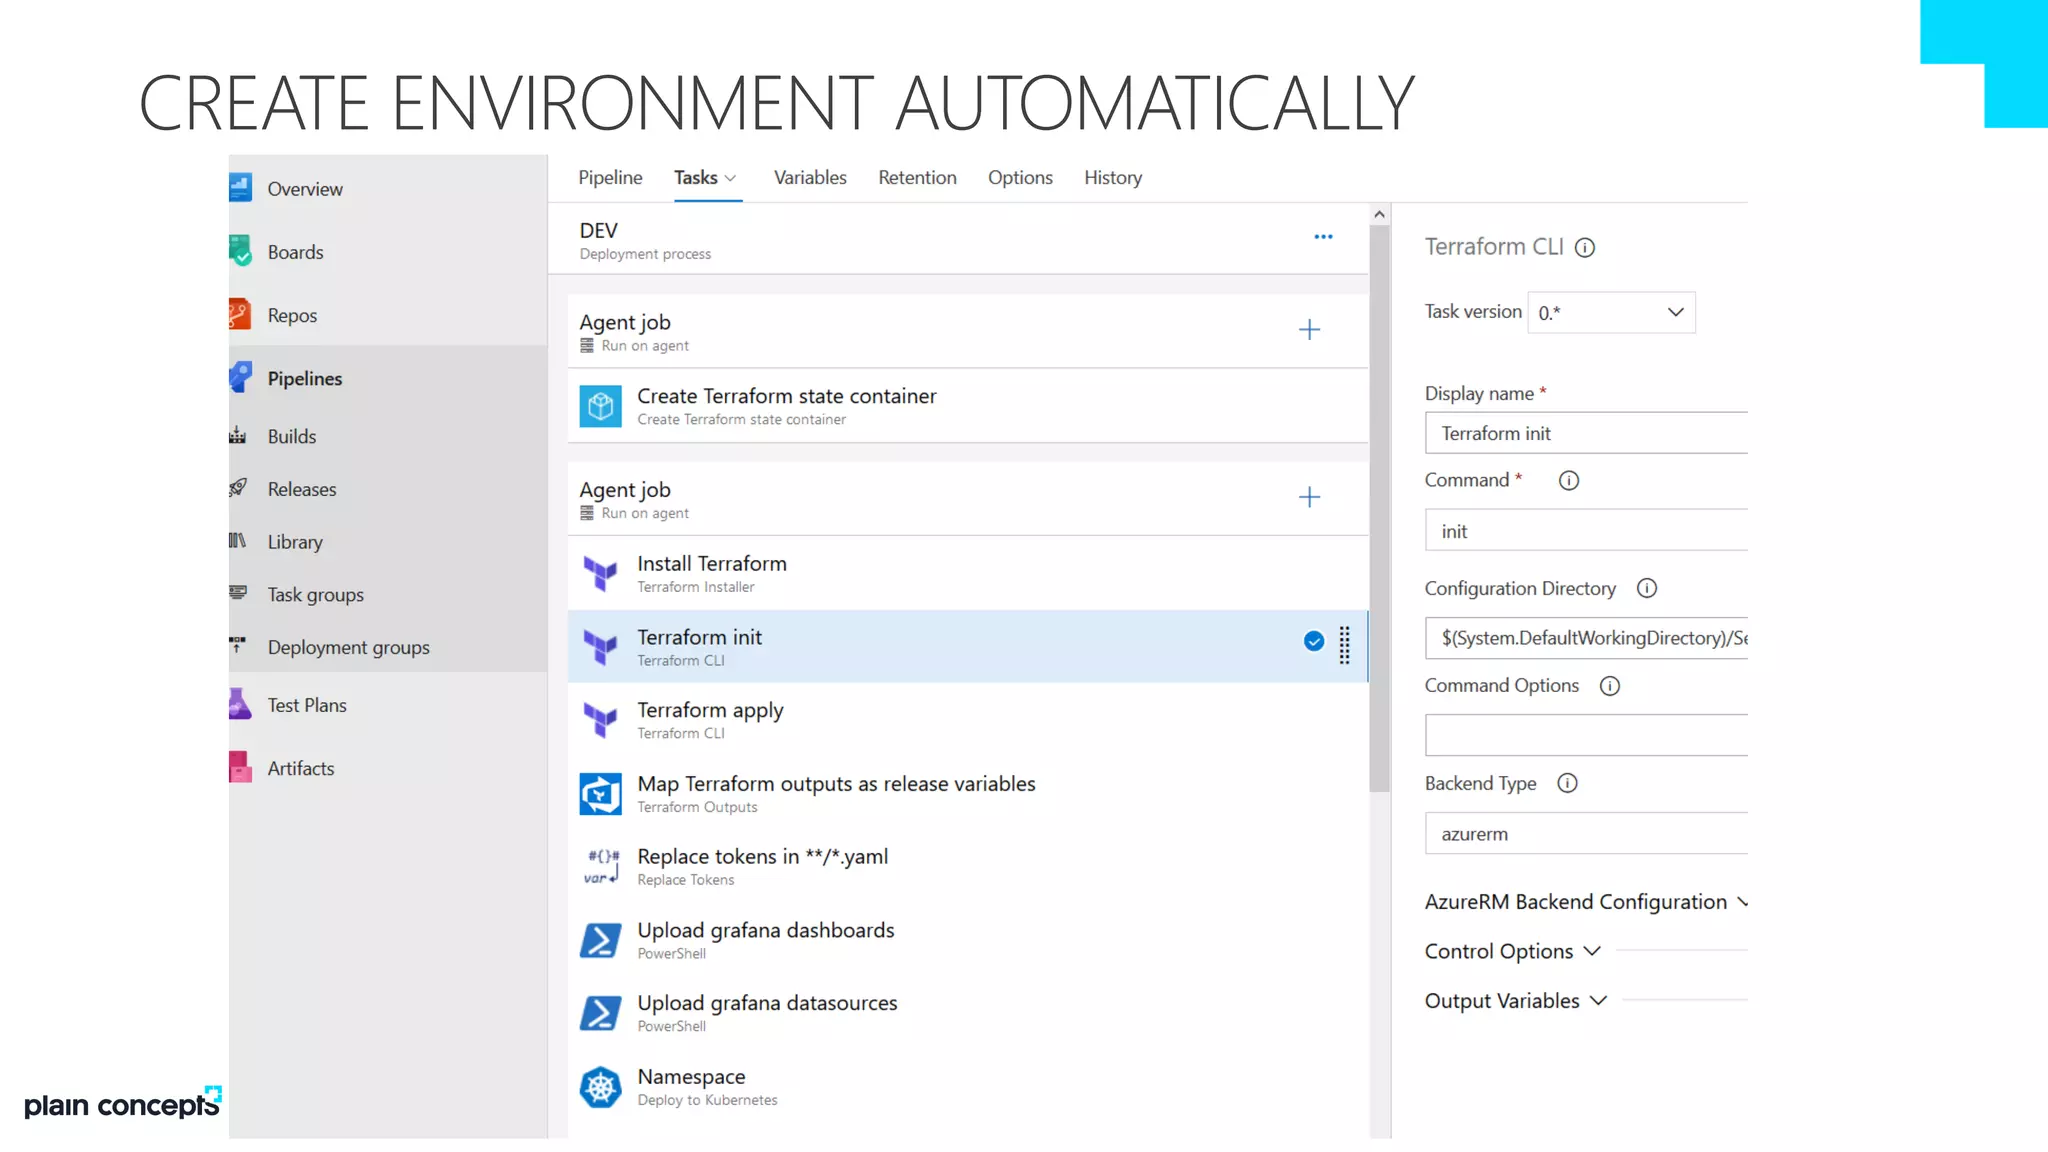Click the info icon next to Command
2048x1152 pixels.
point(1569,481)
